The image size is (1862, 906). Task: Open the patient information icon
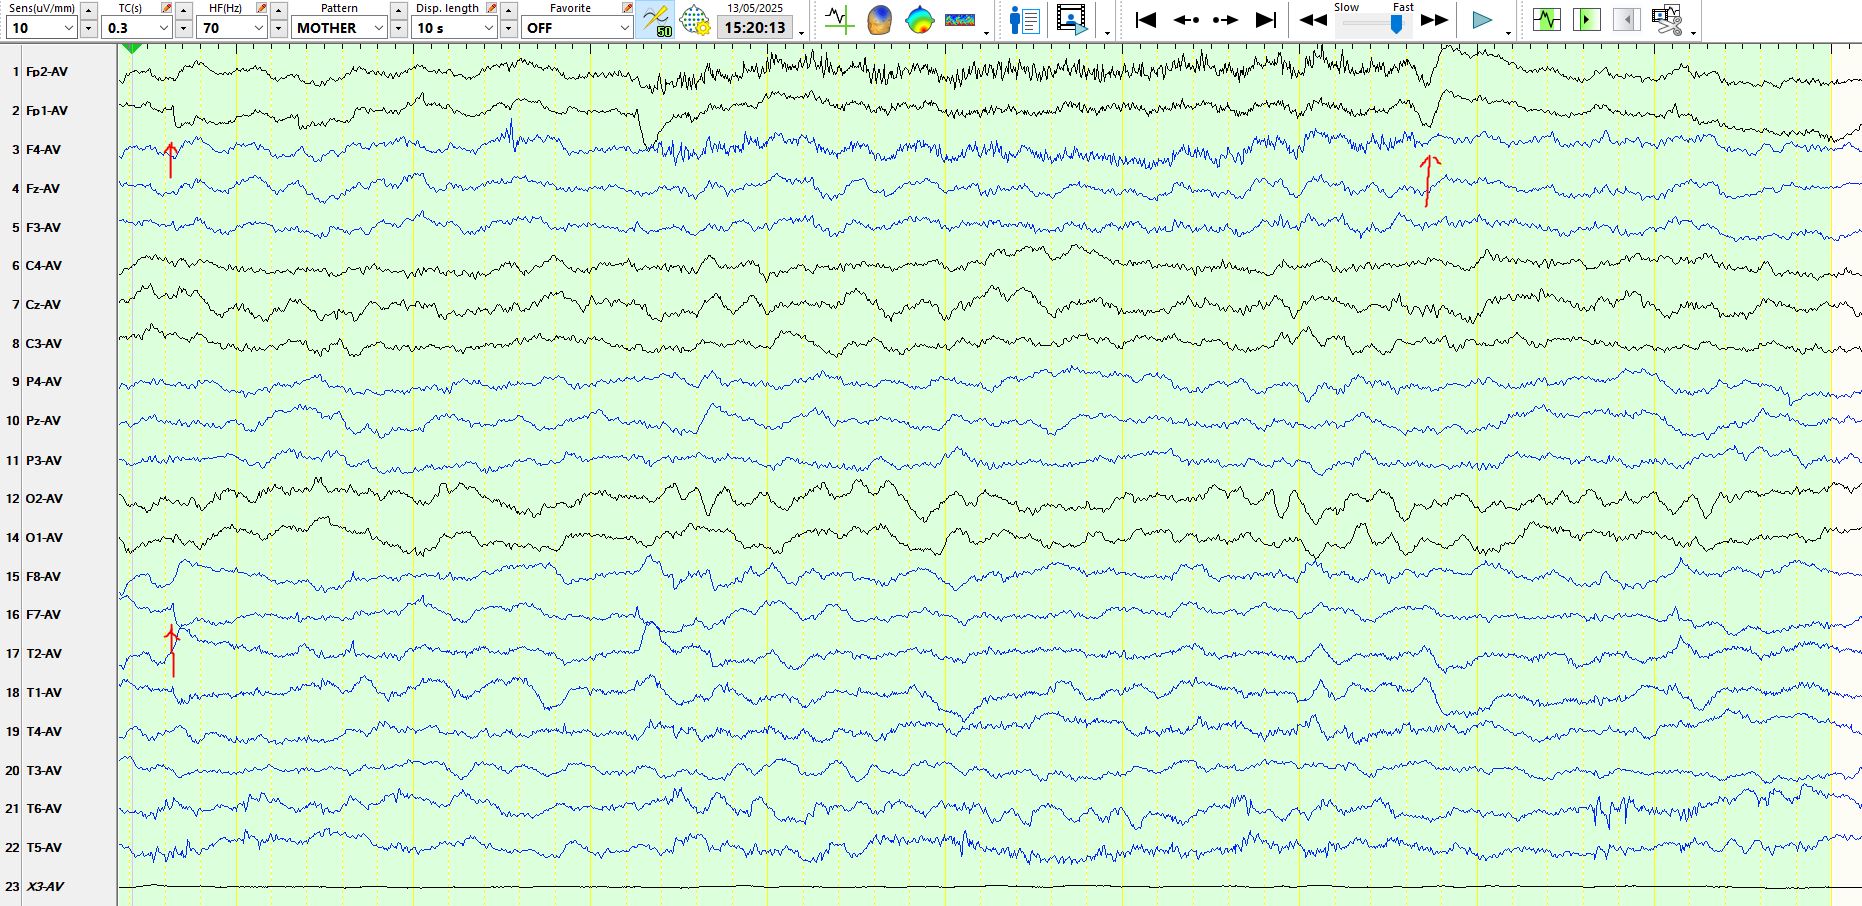point(1024,20)
